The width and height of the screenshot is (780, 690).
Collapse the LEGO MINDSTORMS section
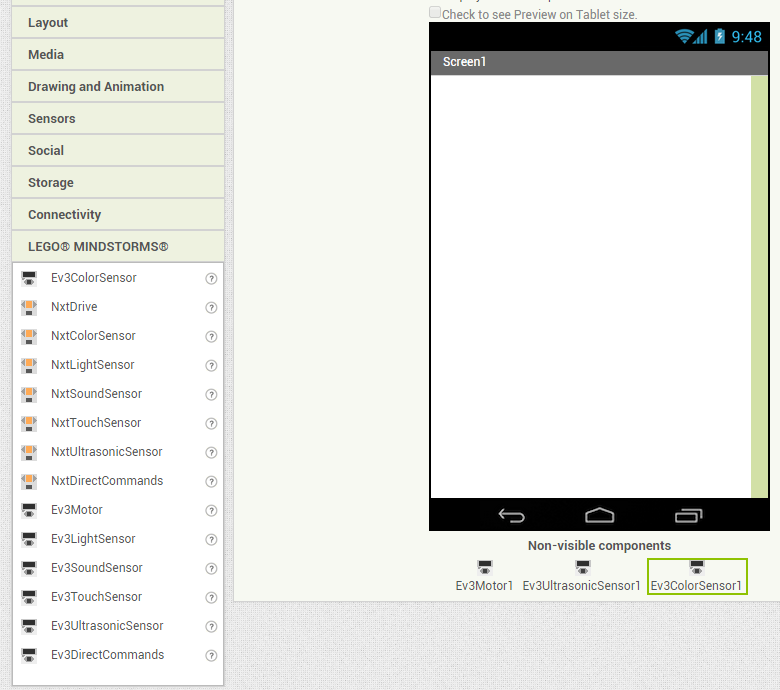pos(118,246)
